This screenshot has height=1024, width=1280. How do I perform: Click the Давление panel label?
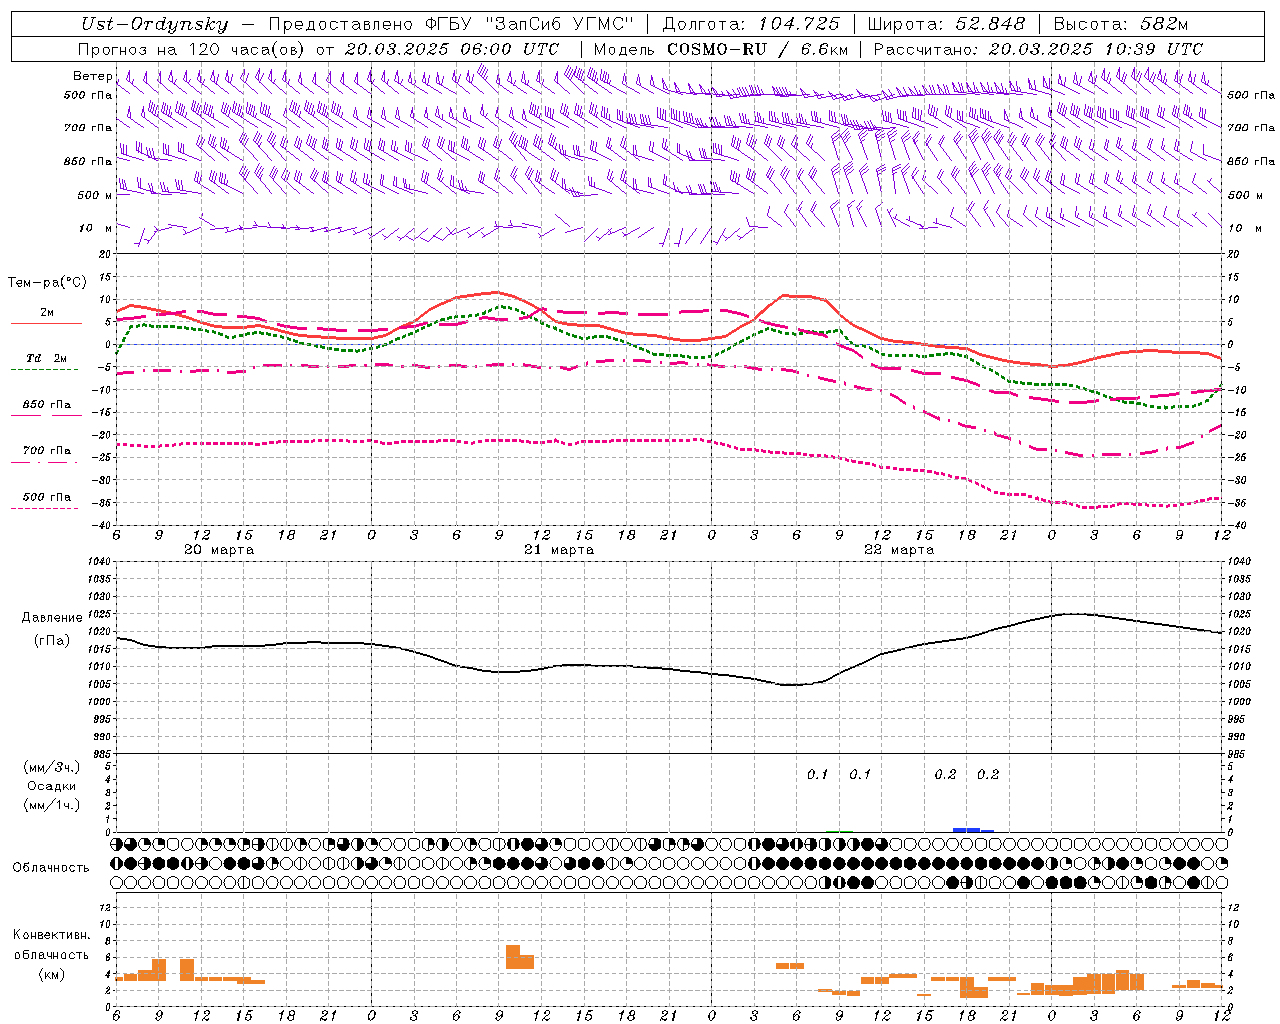(52, 618)
